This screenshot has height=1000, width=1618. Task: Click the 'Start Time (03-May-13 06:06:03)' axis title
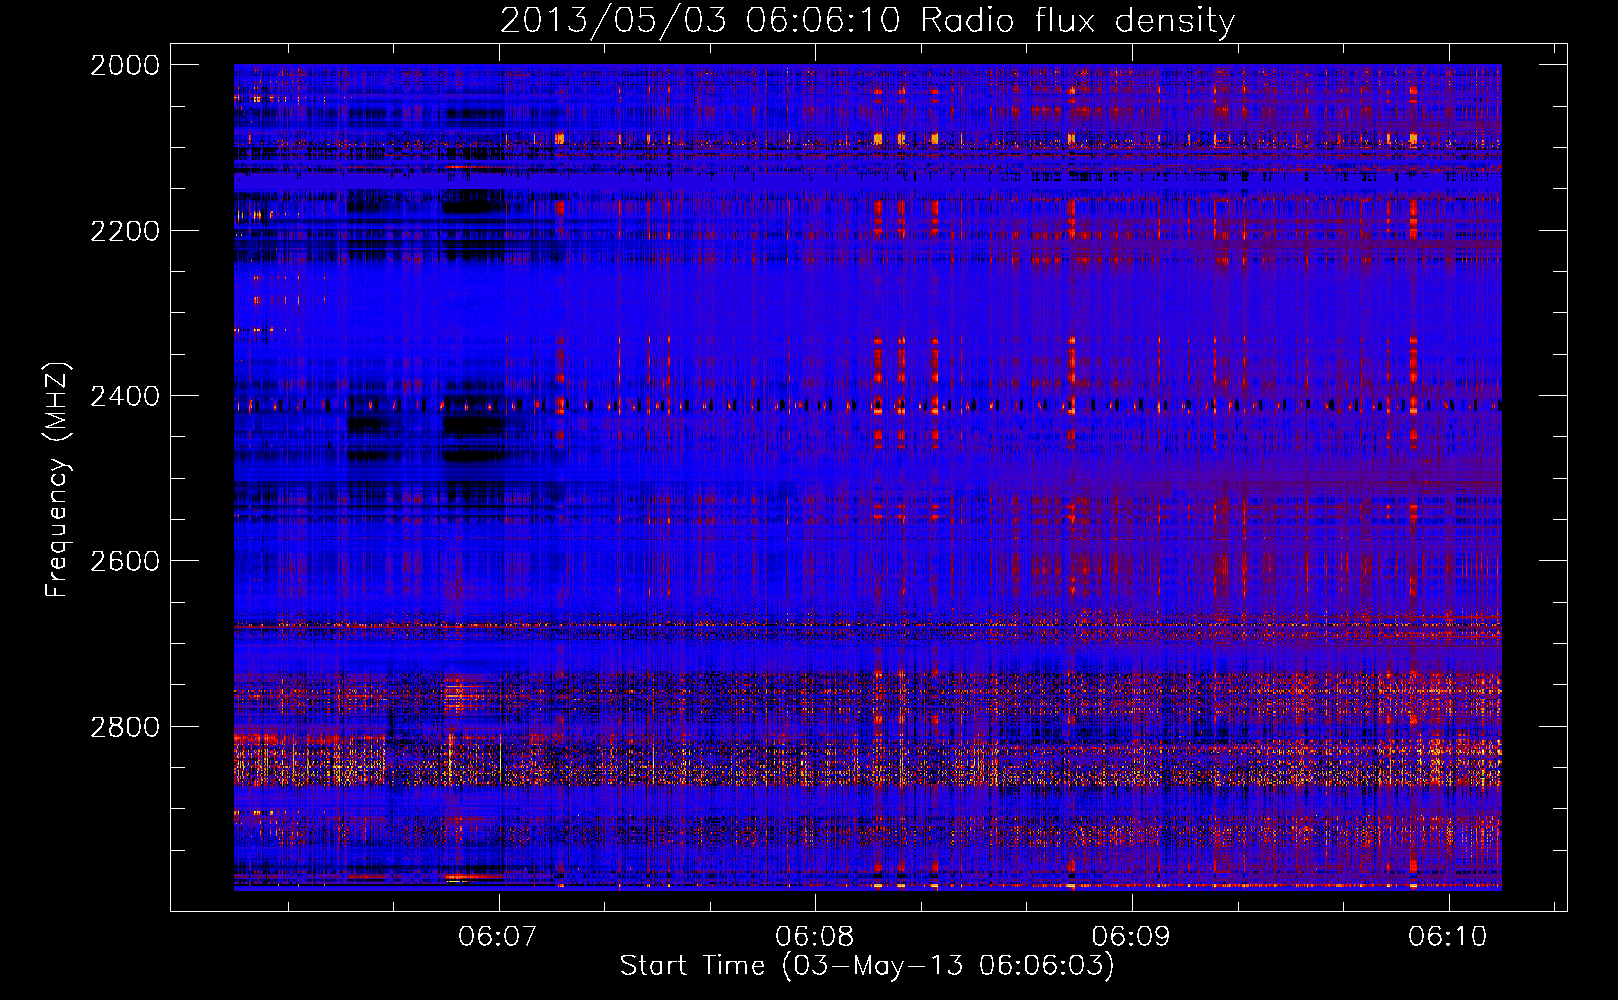[867, 966]
